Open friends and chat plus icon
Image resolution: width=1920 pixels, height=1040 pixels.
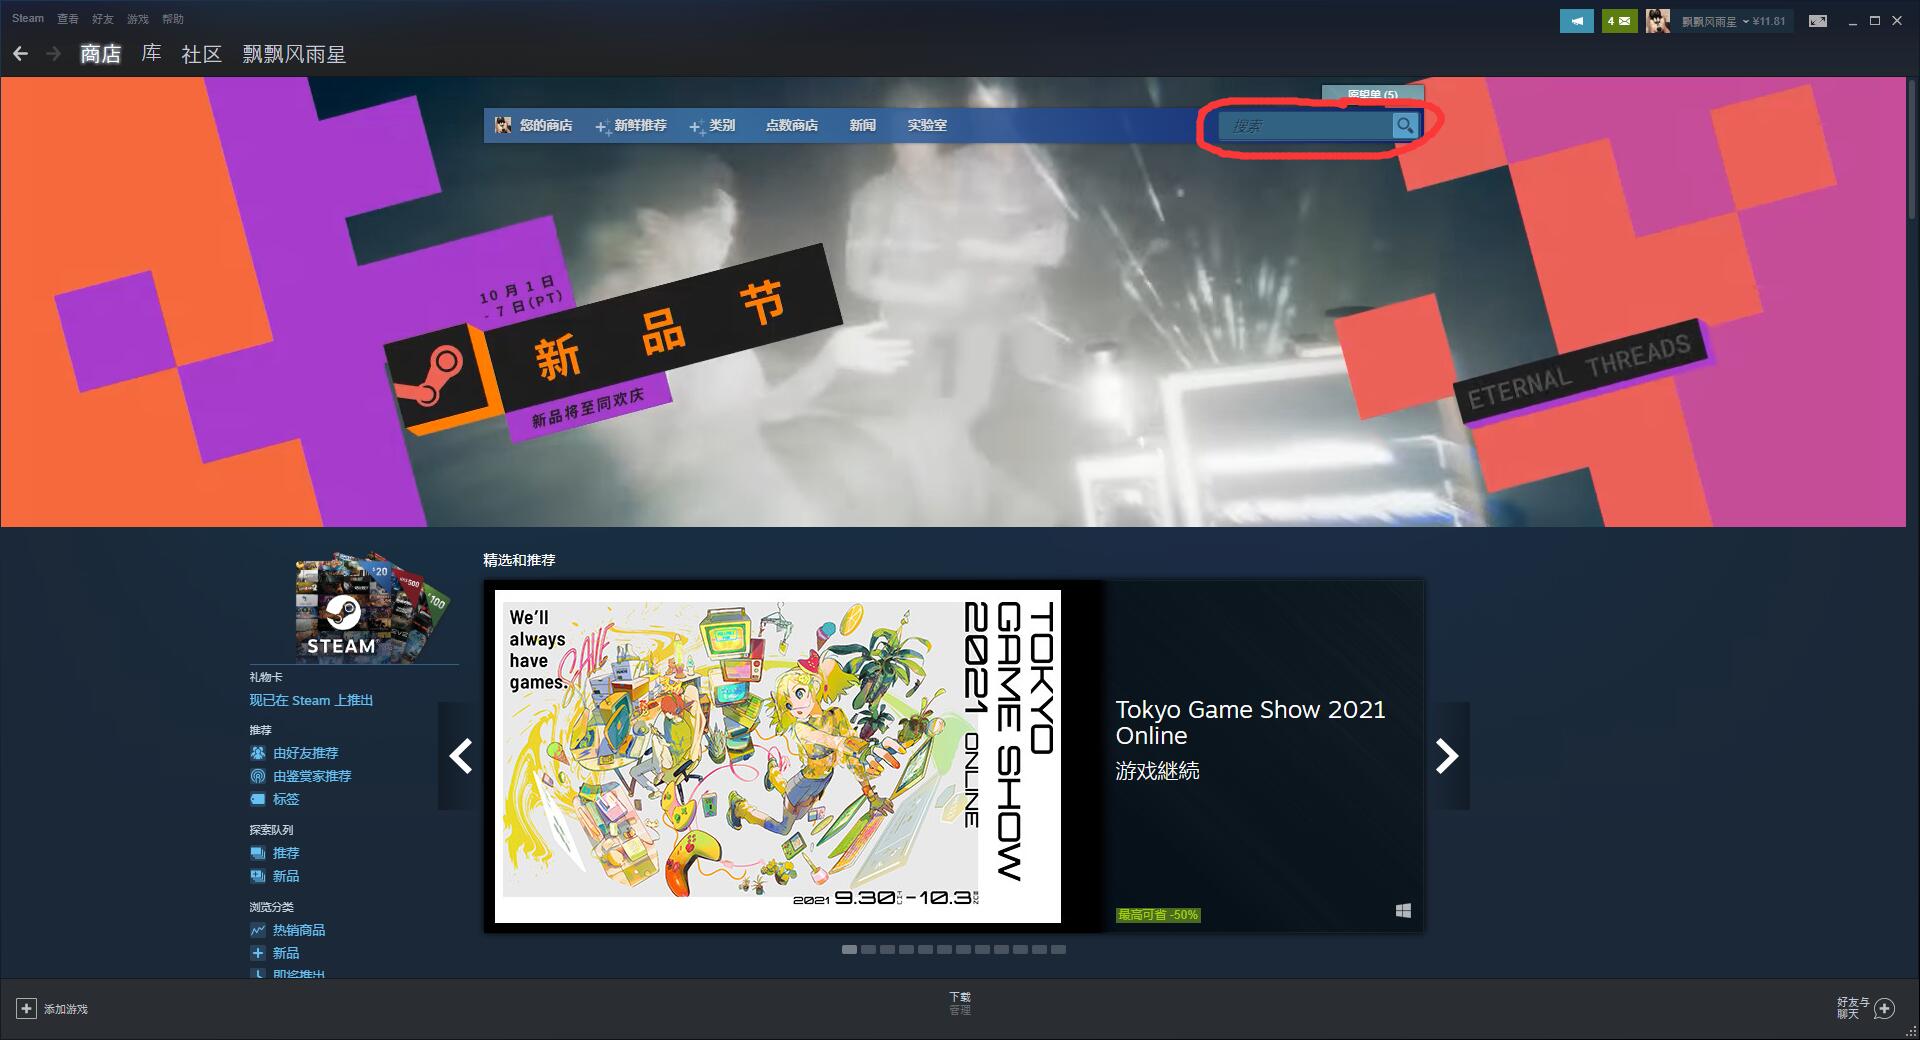coord(1884,1008)
